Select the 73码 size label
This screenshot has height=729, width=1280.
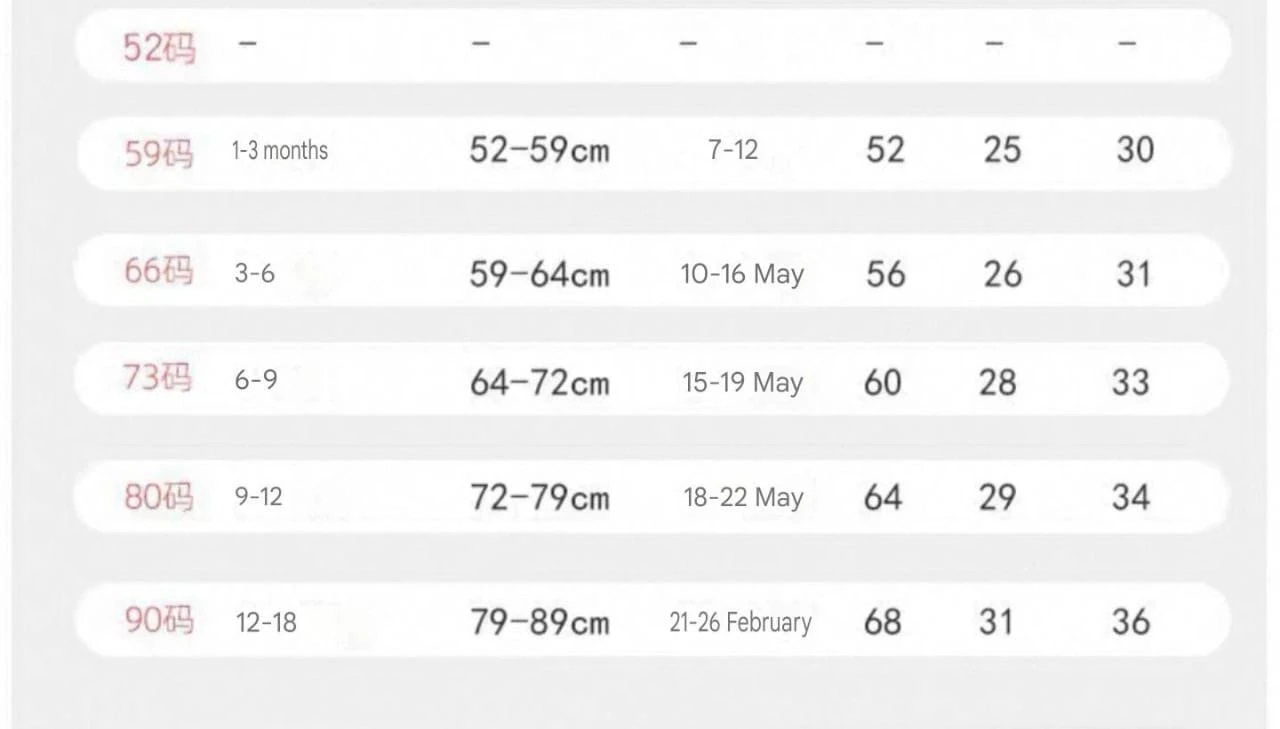[158, 379]
